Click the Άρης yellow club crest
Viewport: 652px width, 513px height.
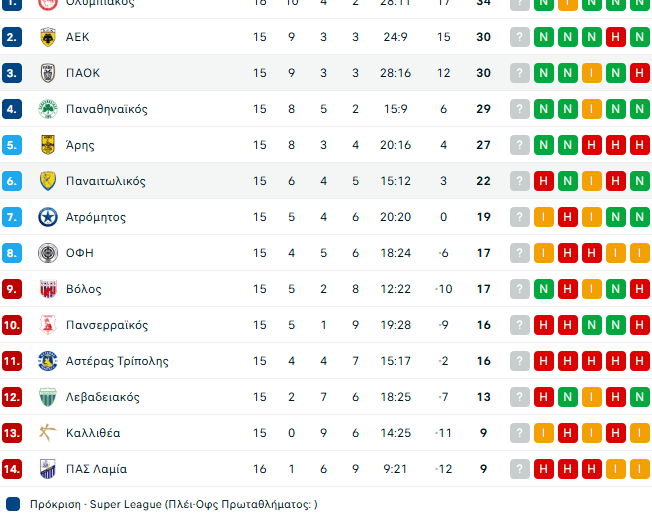pyautogui.click(x=47, y=145)
